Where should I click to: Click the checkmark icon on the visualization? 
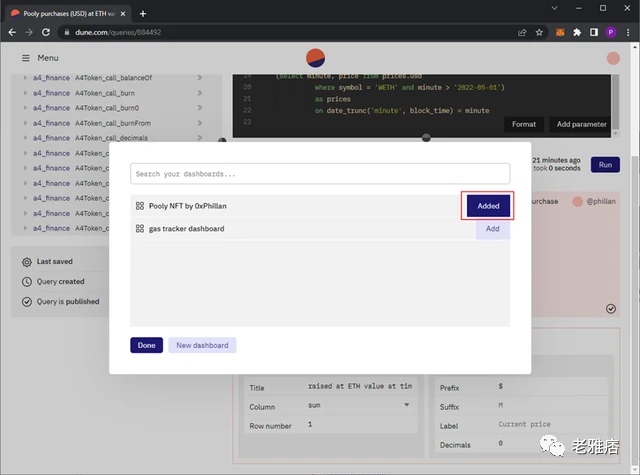point(611,309)
